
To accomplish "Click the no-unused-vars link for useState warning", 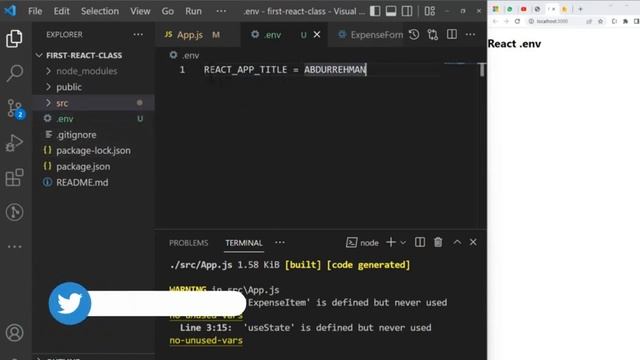I will tap(206, 340).
